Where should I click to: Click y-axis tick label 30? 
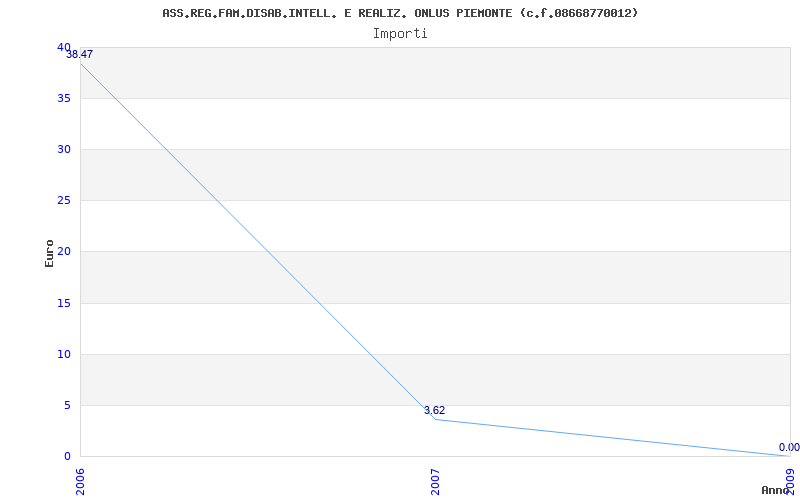tap(64, 149)
